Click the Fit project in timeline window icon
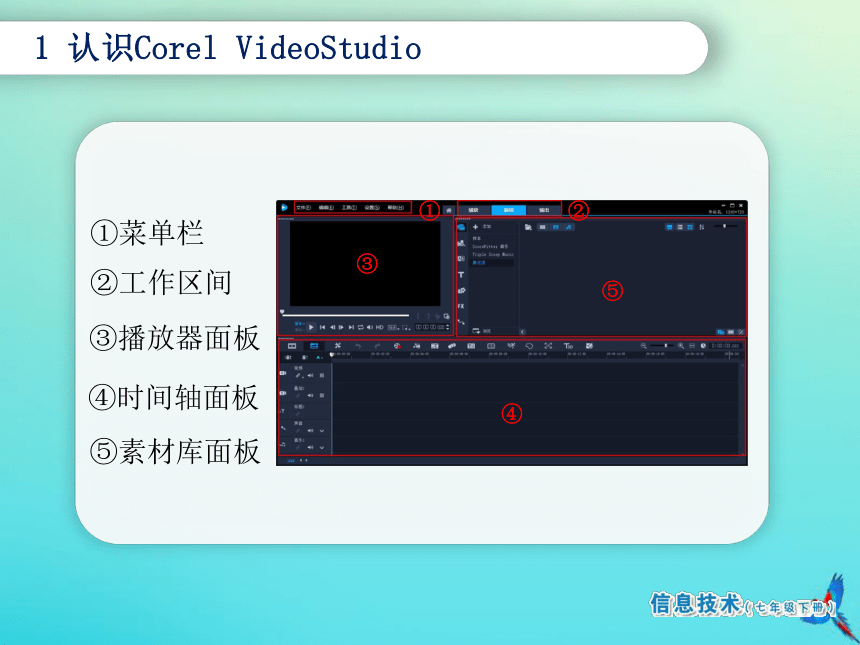The width and height of the screenshot is (860, 645). (x=692, y=346)
